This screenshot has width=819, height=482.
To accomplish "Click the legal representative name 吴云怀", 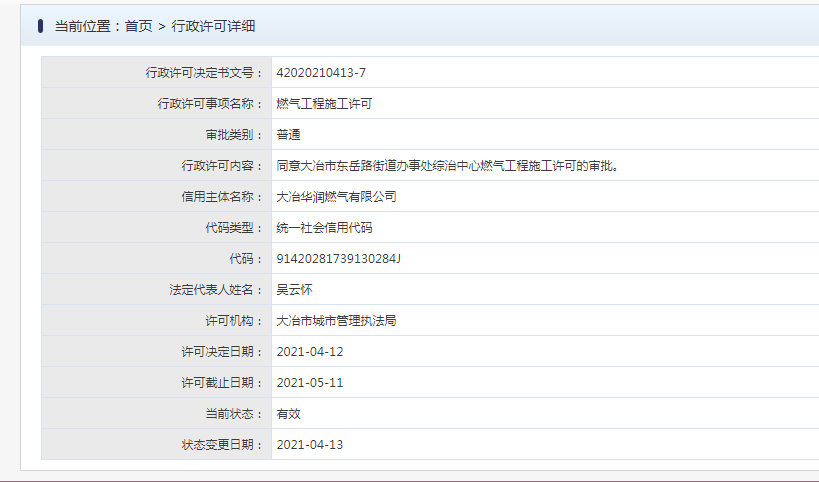I will pyautogui.click(x=295, y=289).
